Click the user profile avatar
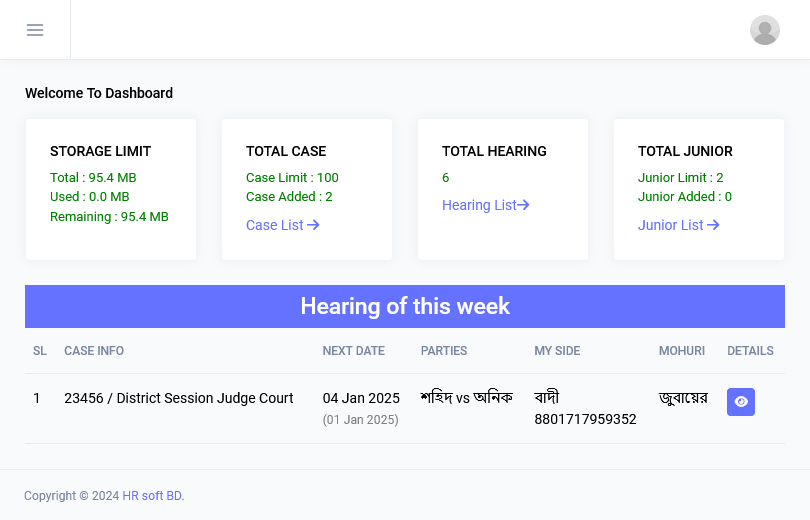Screen dimensions: 810x520 click(765, 30)
